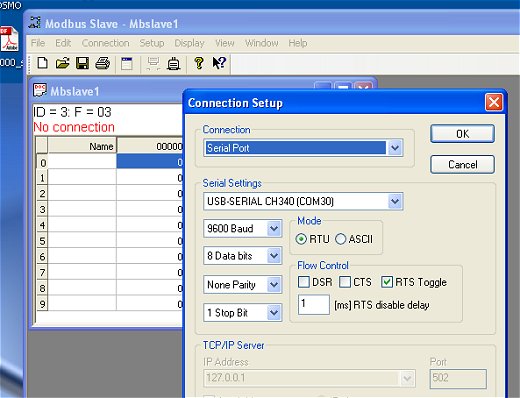Select row 0 header in Mbslave1 table
The width and height of the screenshot is (520, 398).
(x=42, y=162)
